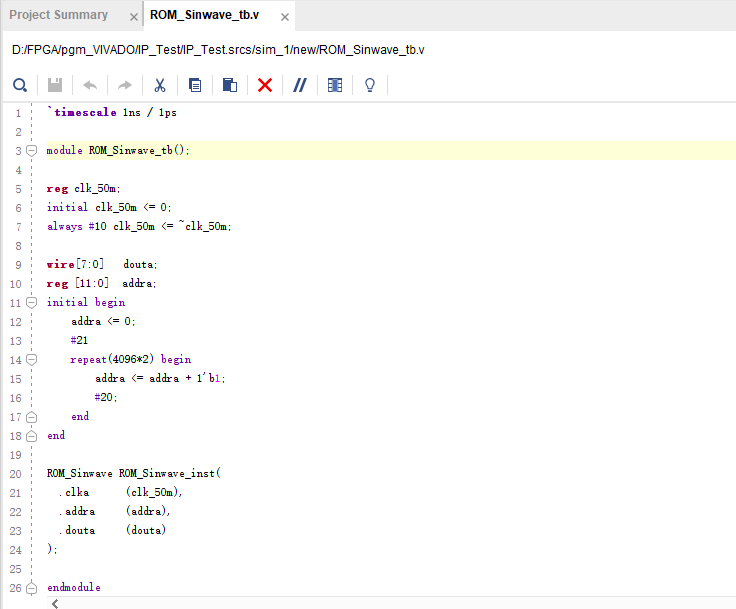
Task: Toggle column selection mode icon
Action: [335, 85]
